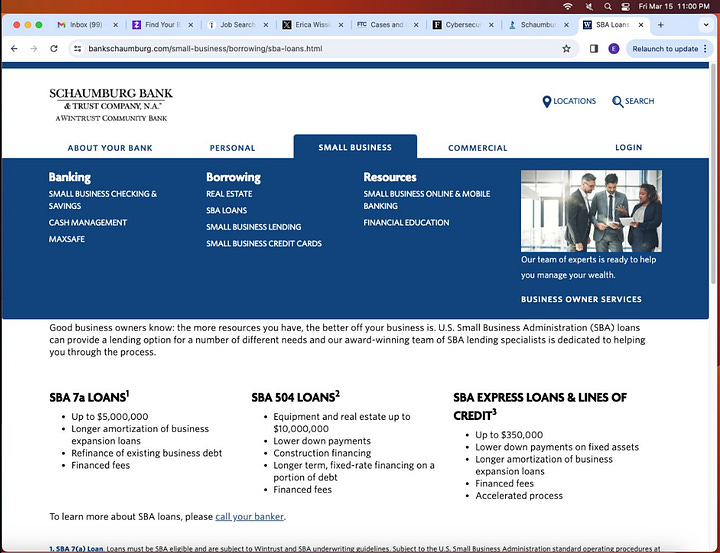Close the Gmail Inbox tab
The width and height of the screenshot is (720, 553).
coord(115,25)
